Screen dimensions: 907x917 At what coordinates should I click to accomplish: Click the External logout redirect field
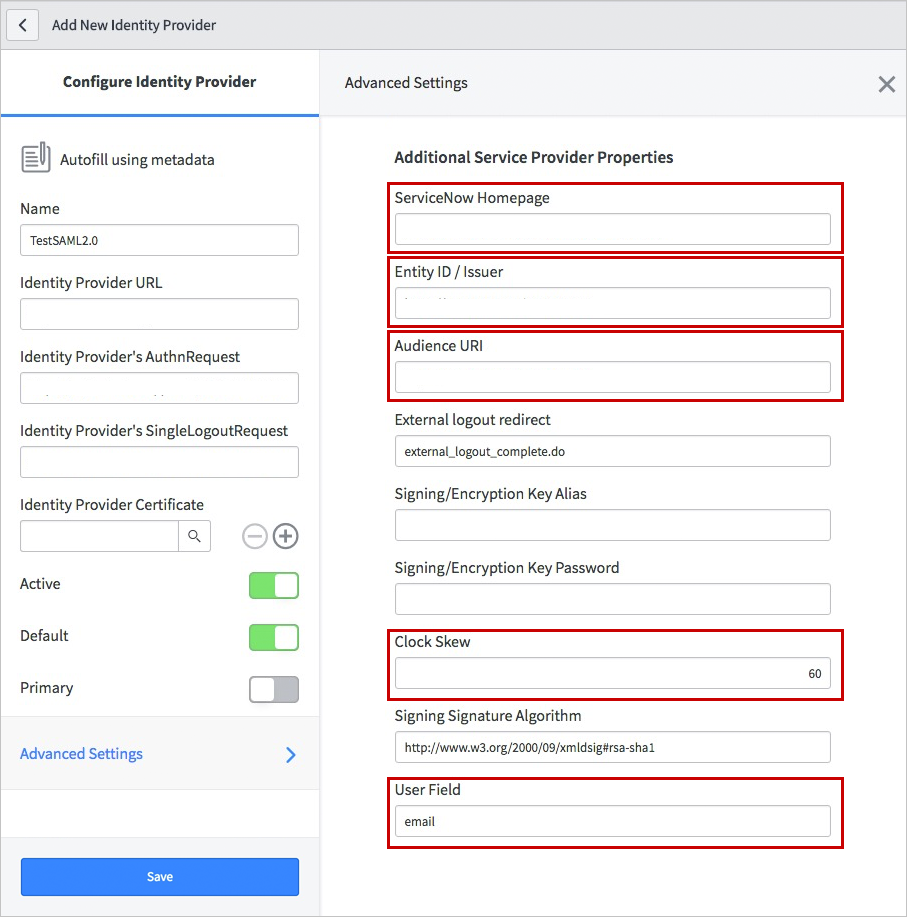(612, 451)
